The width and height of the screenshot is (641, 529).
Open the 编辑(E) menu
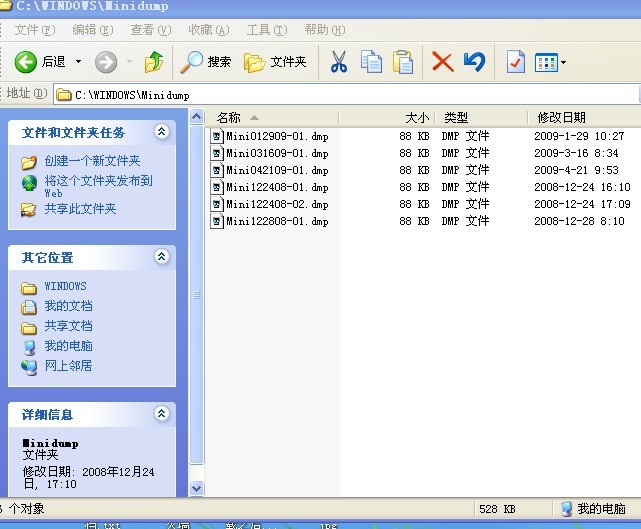93,30
